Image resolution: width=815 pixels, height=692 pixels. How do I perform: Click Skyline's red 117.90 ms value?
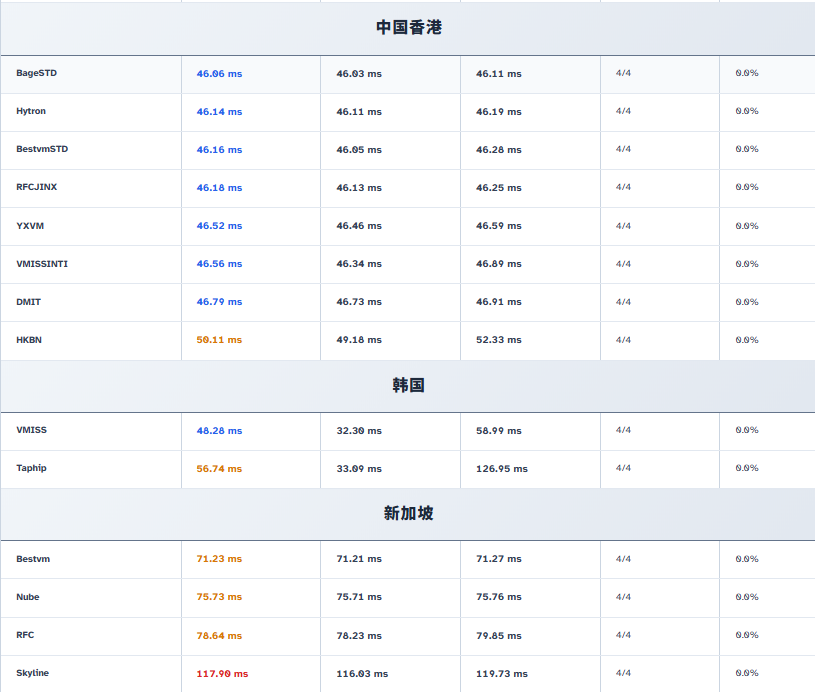tap(222, 674)
